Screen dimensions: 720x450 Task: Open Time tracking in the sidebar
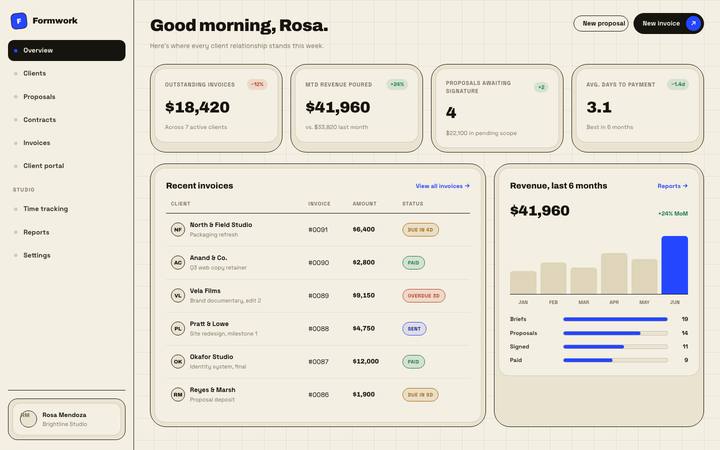[x=67, y=208]
